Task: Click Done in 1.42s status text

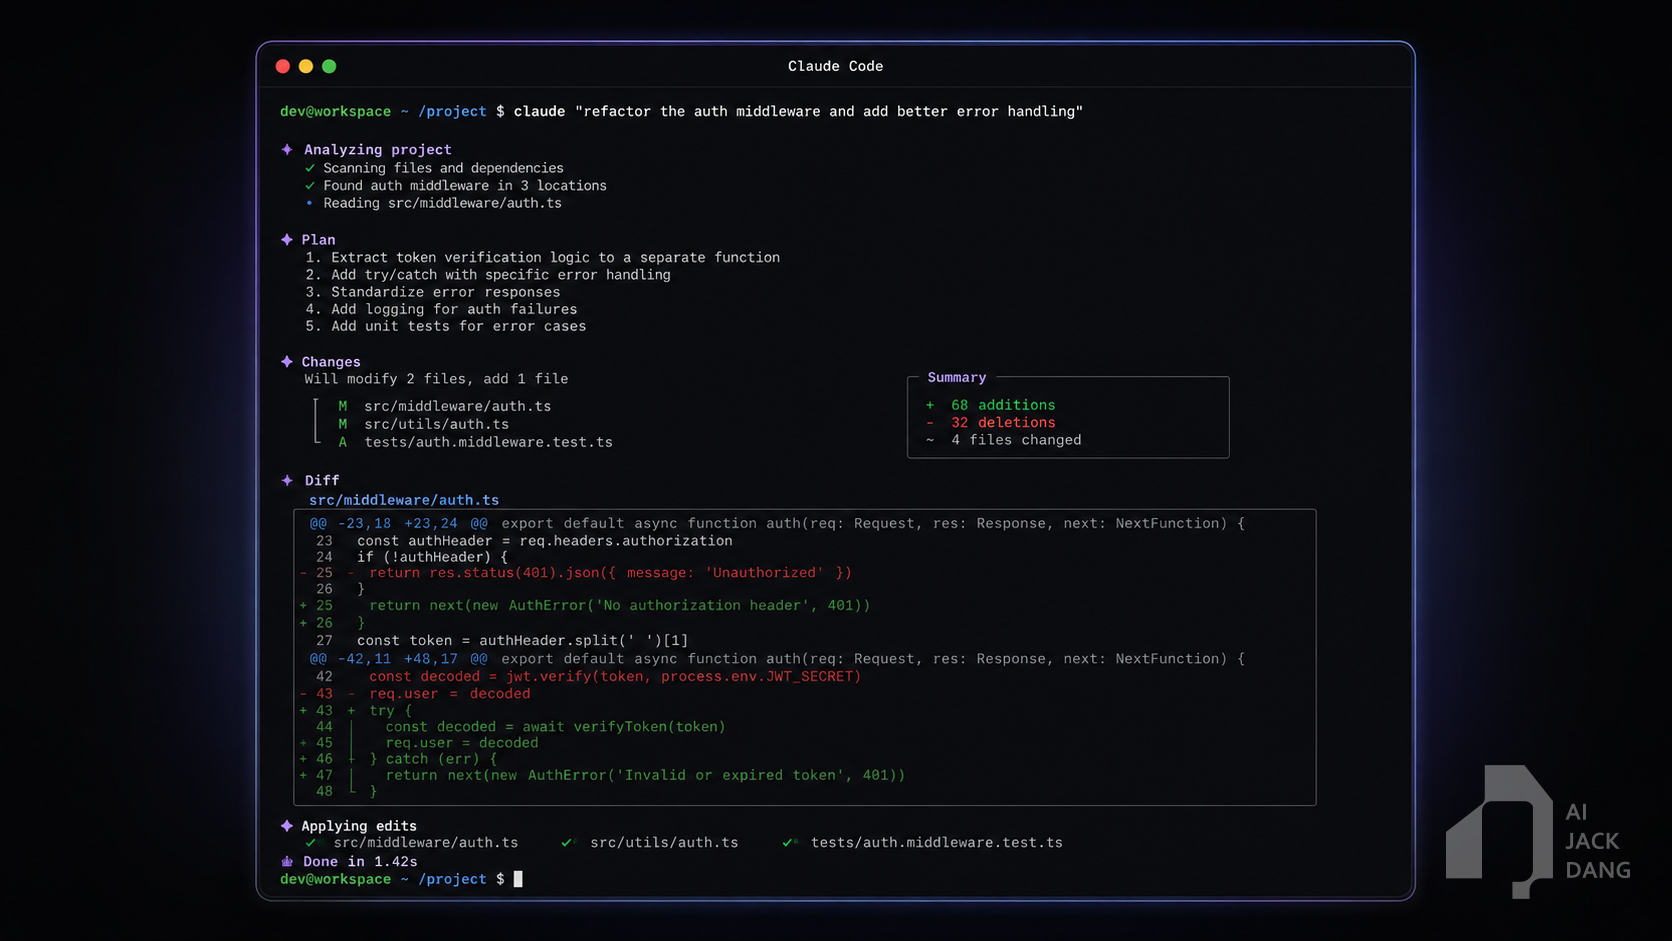Action: [360, 861]
